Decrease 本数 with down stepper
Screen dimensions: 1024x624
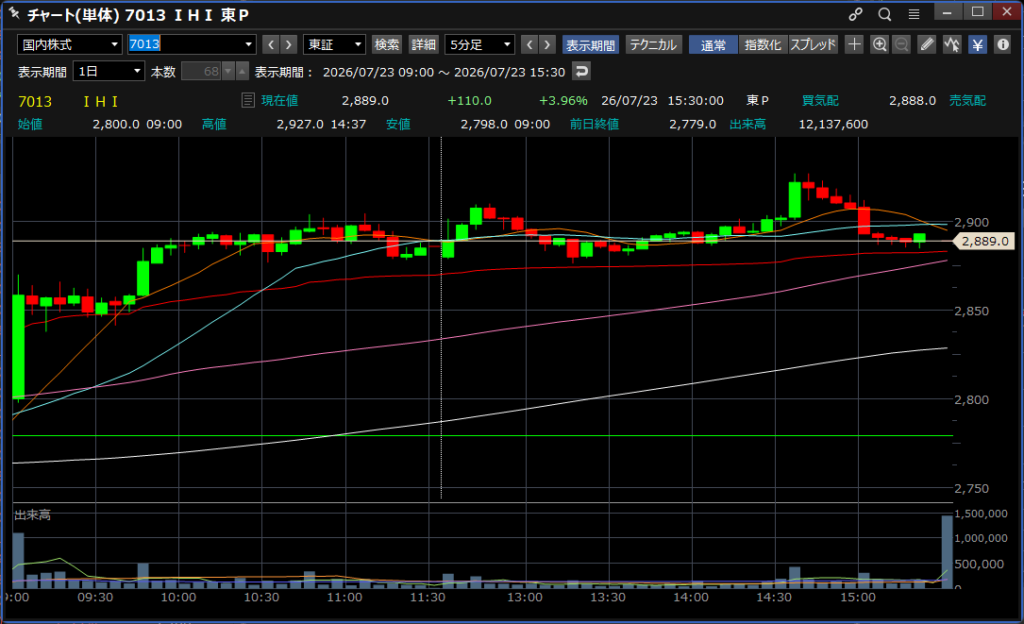pyautogui.click(x=228, y=71)
